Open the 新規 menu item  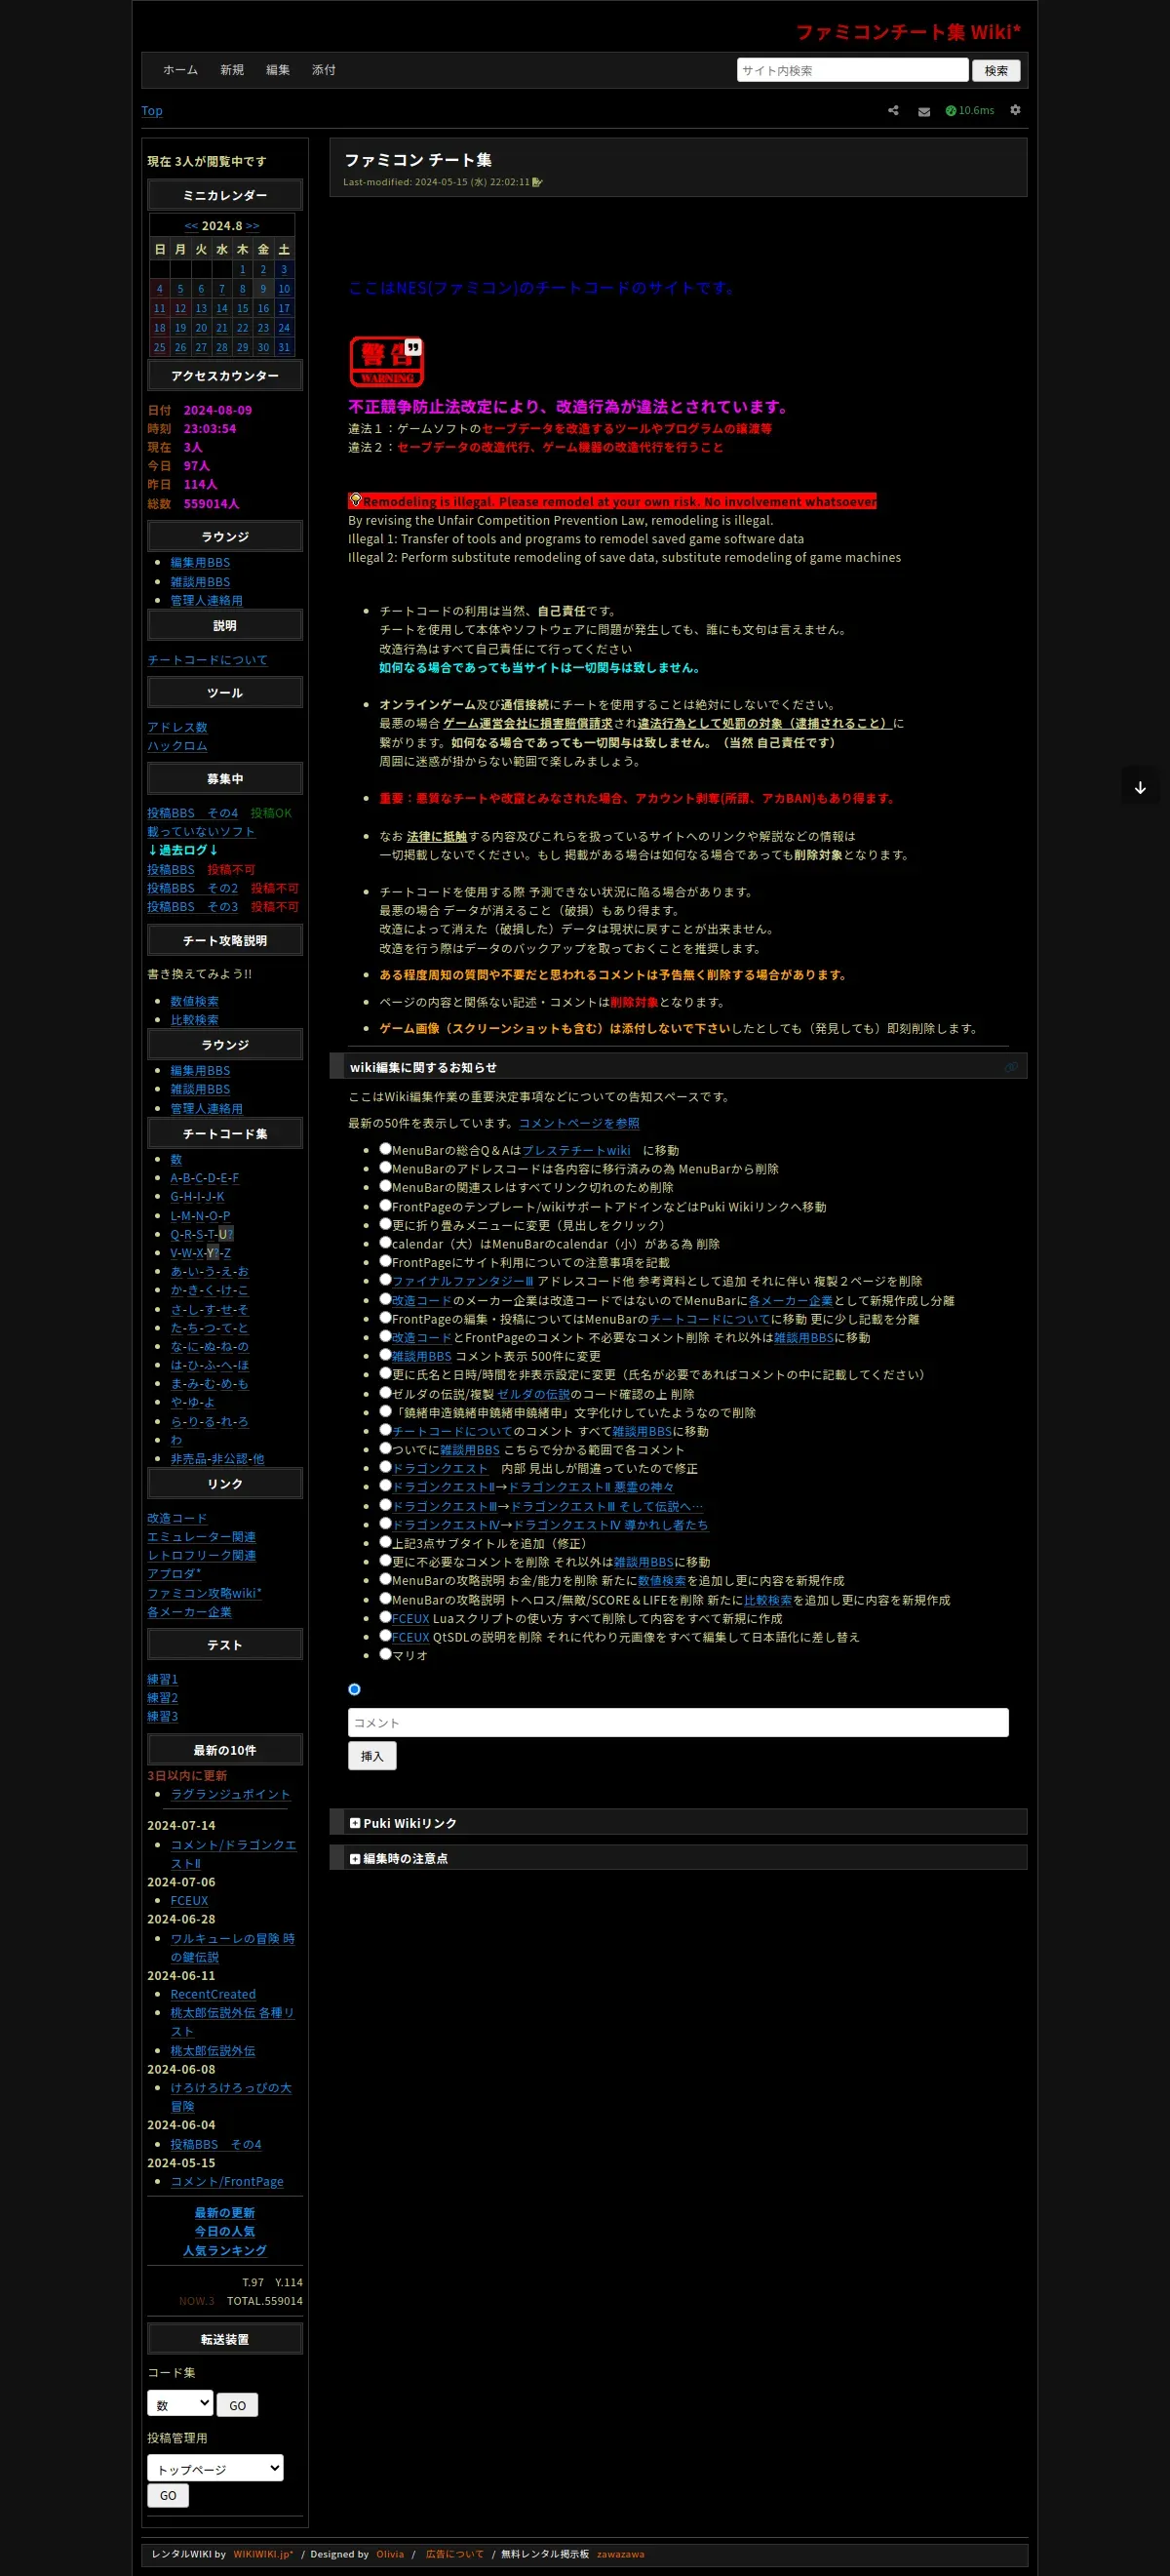232,70
